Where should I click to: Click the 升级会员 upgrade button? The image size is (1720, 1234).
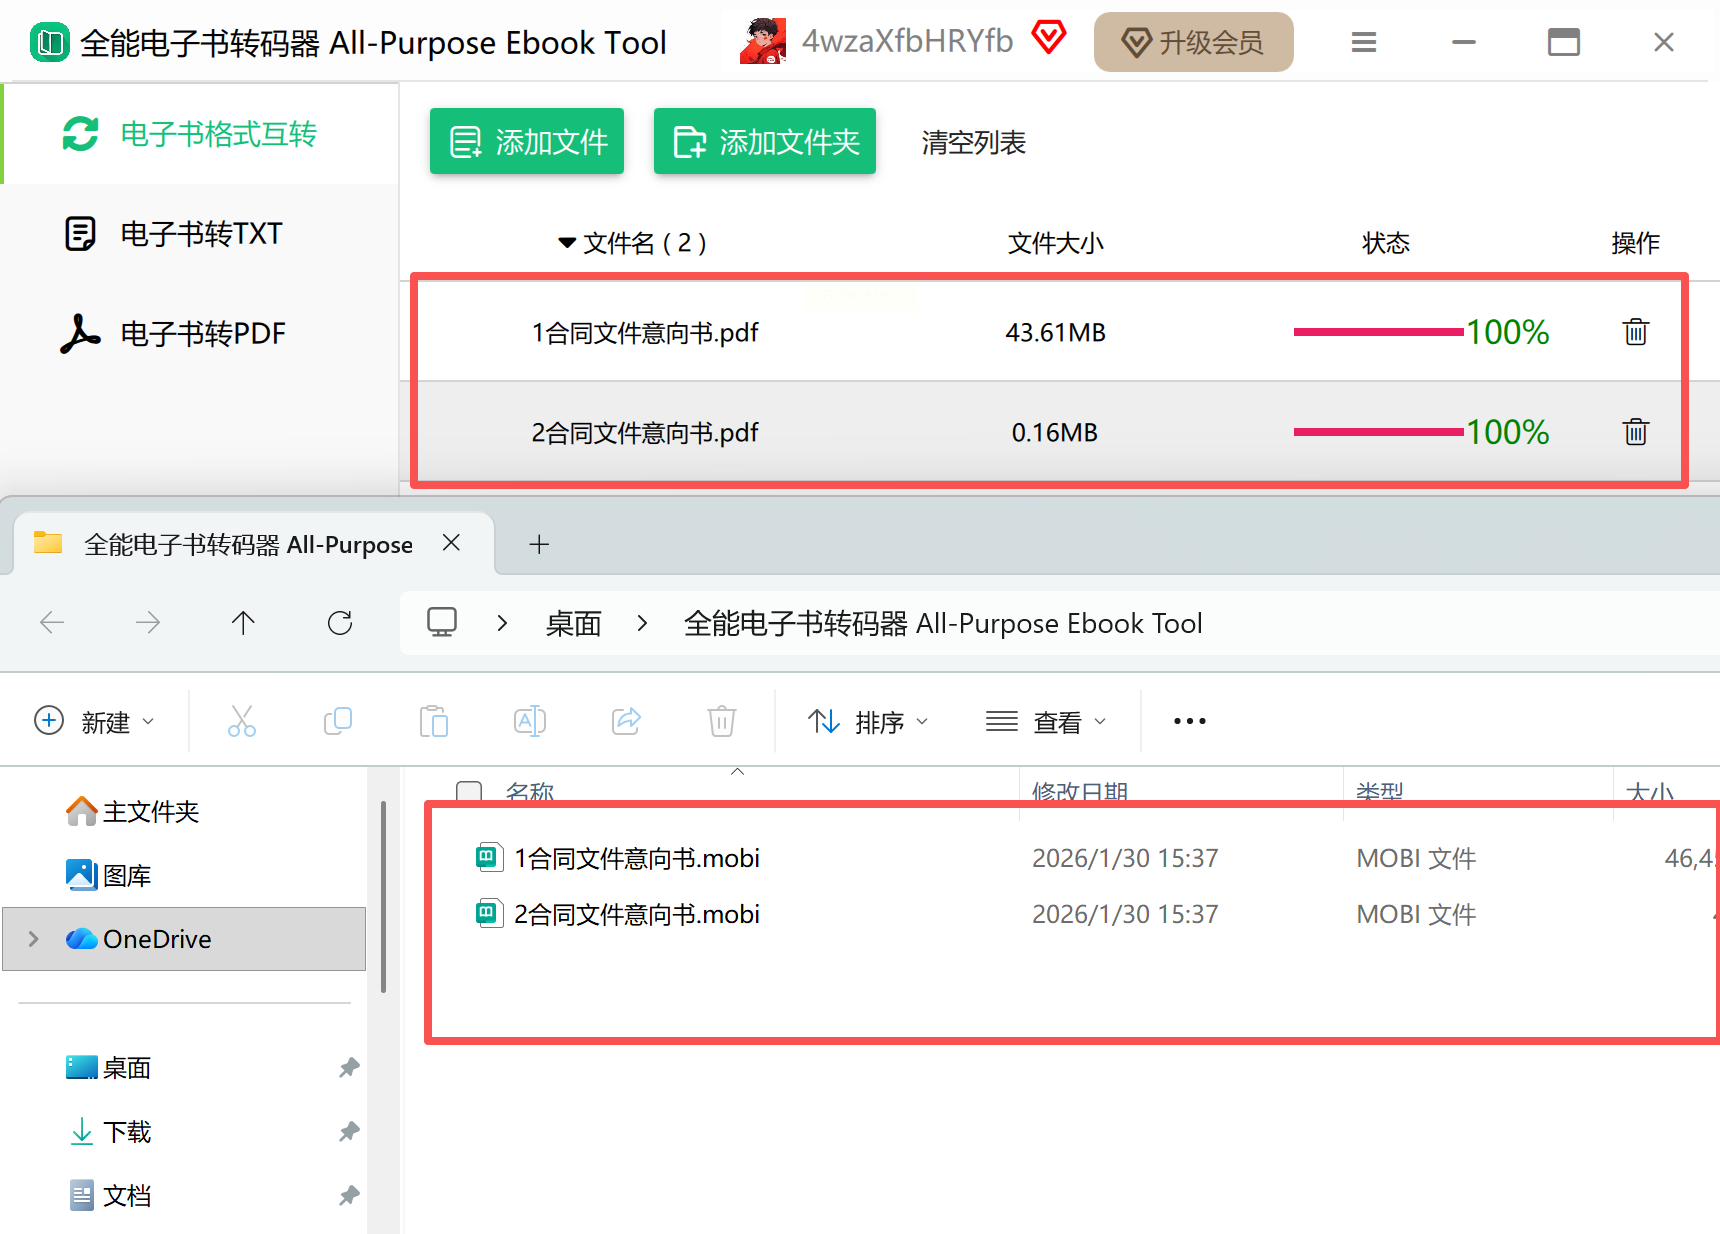1193,42
